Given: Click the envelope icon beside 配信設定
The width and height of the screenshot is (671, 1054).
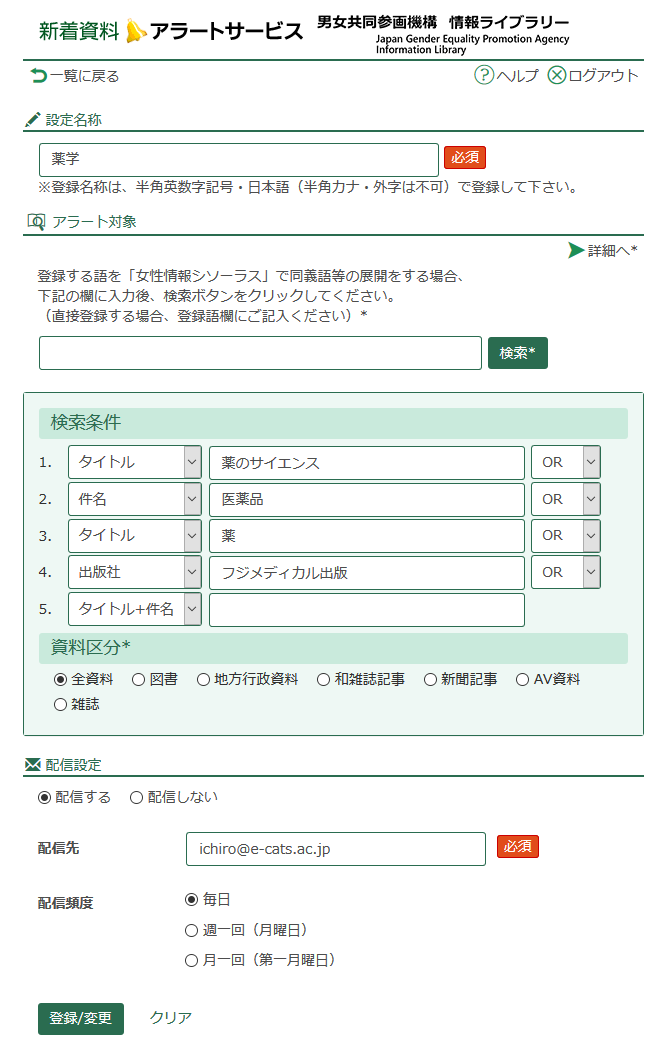Looking at the screenshot, I should pyautogui.click(x=33, y=765).
